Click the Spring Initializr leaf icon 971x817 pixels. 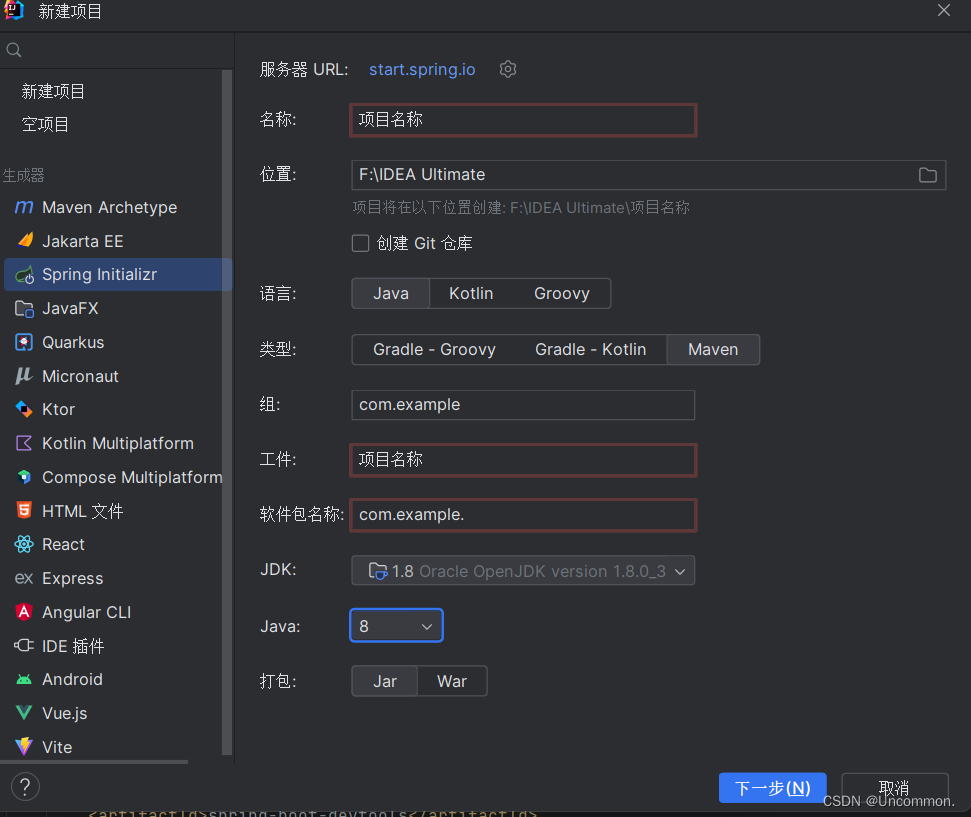(25, 274)
